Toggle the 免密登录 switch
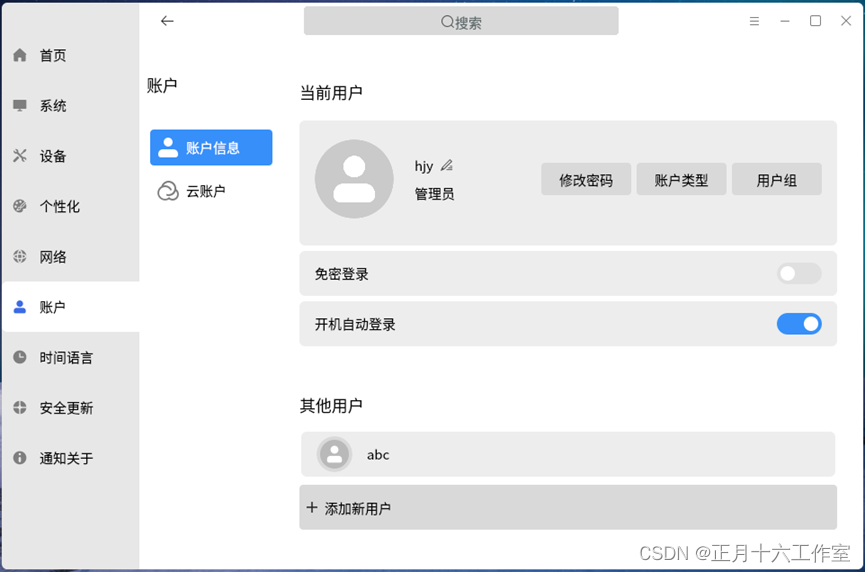The height and width of the screenshot is (572, 865). pos(799,274)
